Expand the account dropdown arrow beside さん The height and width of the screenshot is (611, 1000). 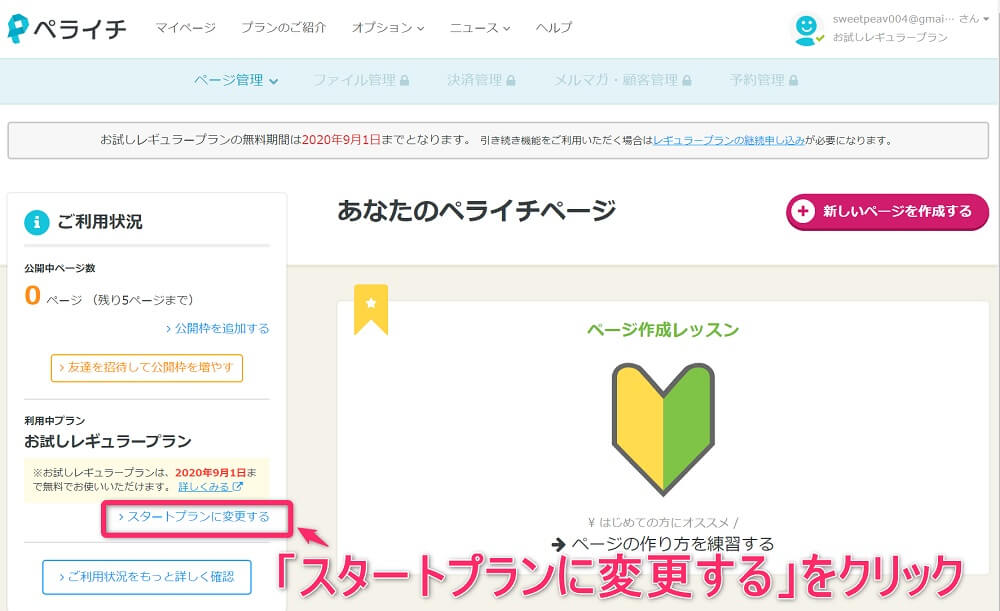pyautogui.click(x=986, y=19)
